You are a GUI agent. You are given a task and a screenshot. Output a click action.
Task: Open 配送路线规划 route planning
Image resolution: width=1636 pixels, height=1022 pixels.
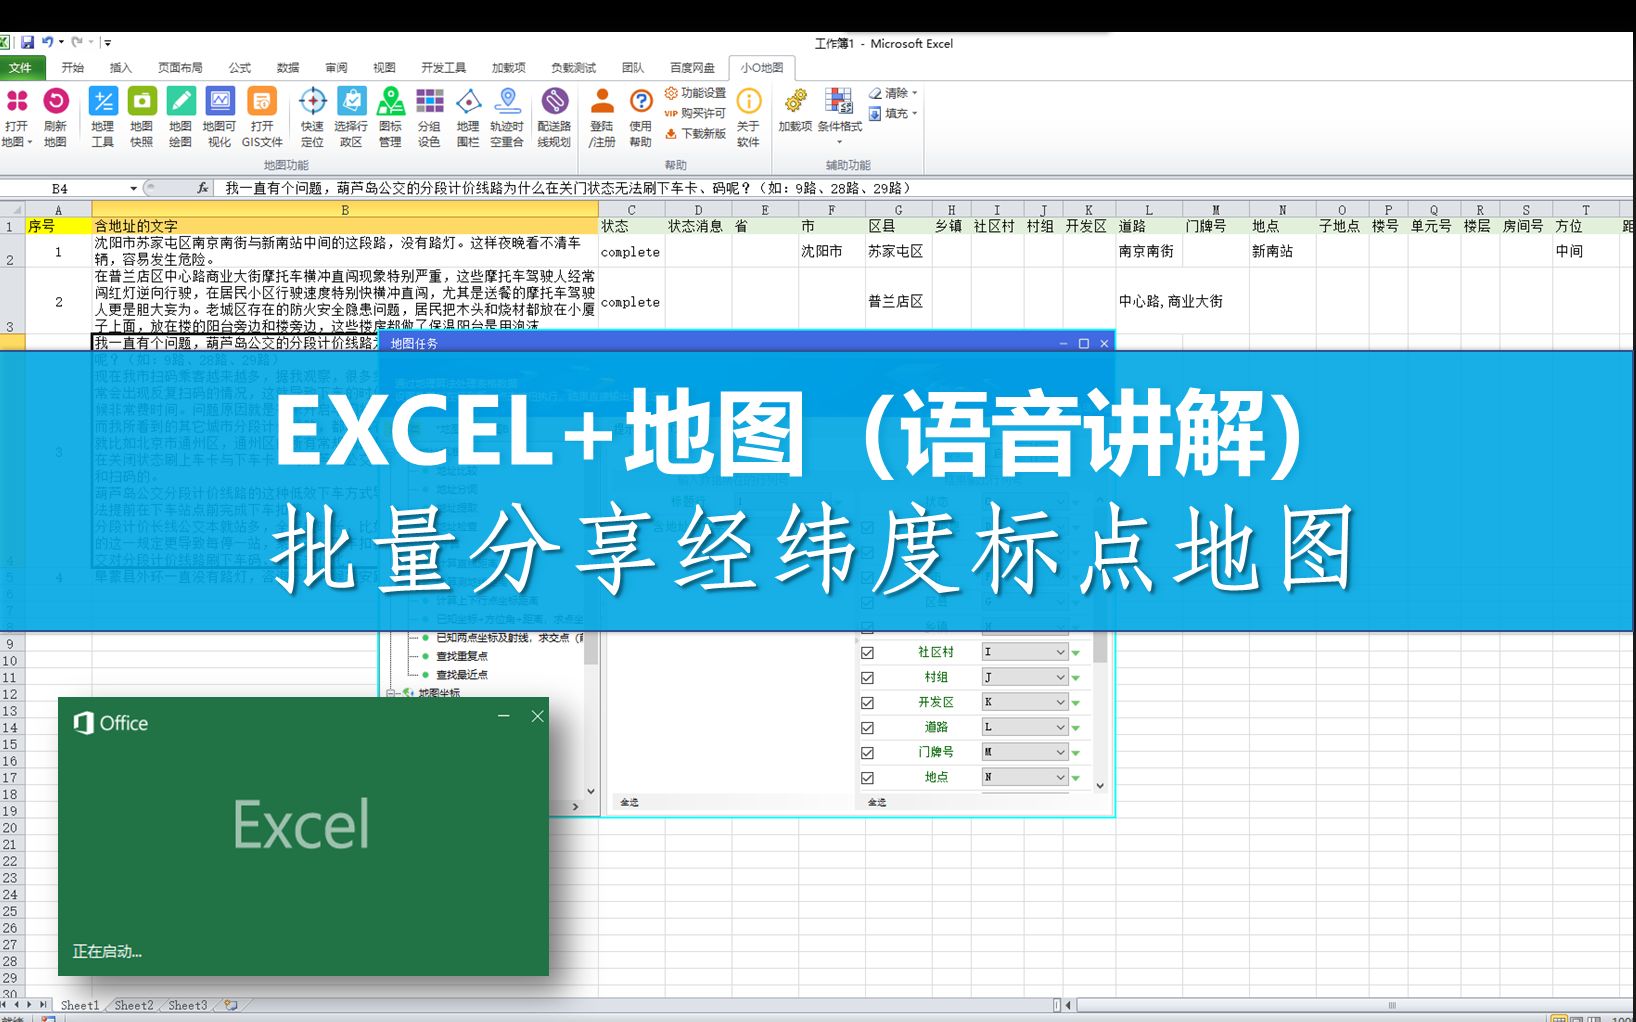point(554,118)
